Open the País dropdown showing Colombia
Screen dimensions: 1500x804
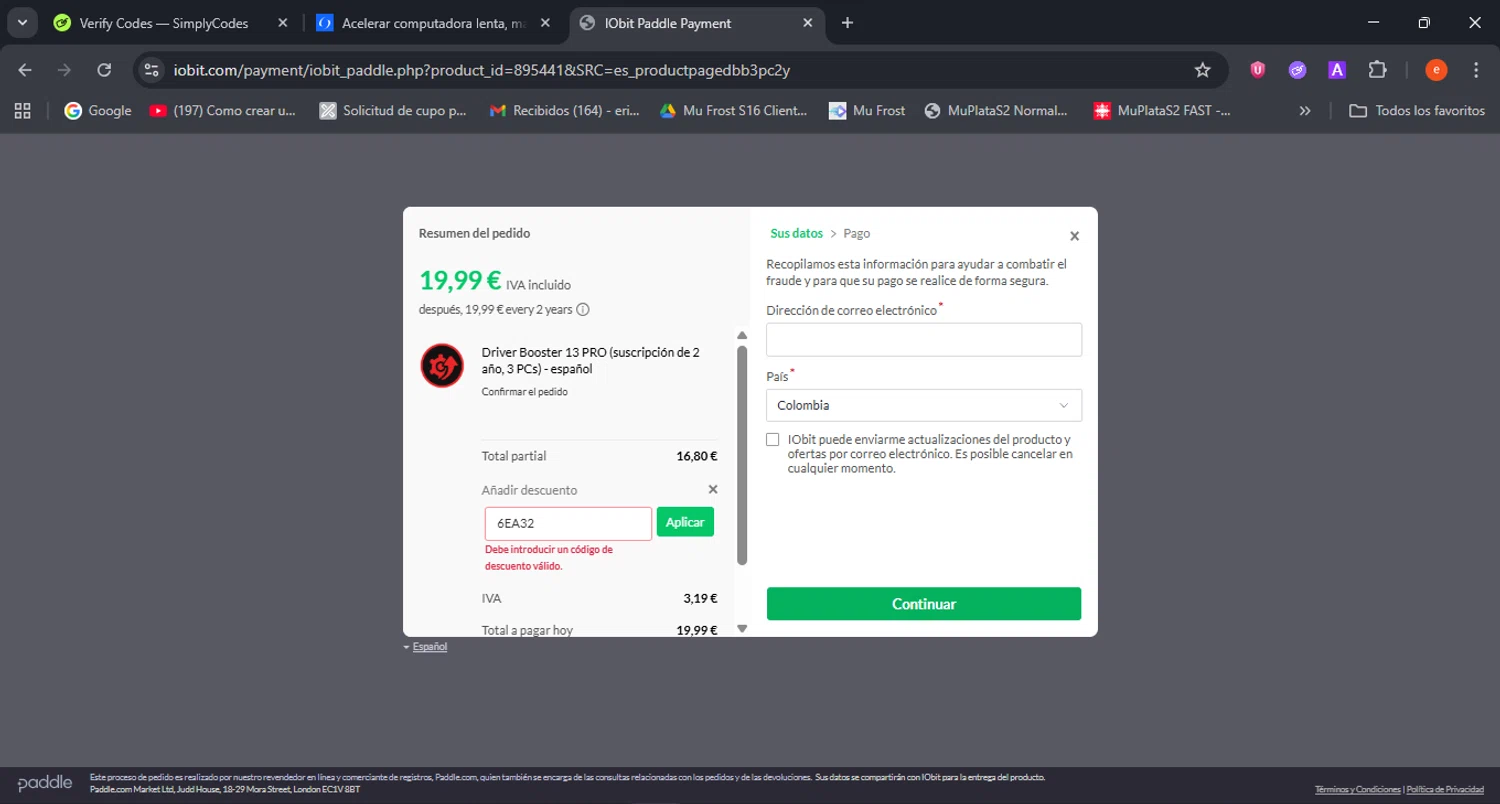(x=924, y=405)
